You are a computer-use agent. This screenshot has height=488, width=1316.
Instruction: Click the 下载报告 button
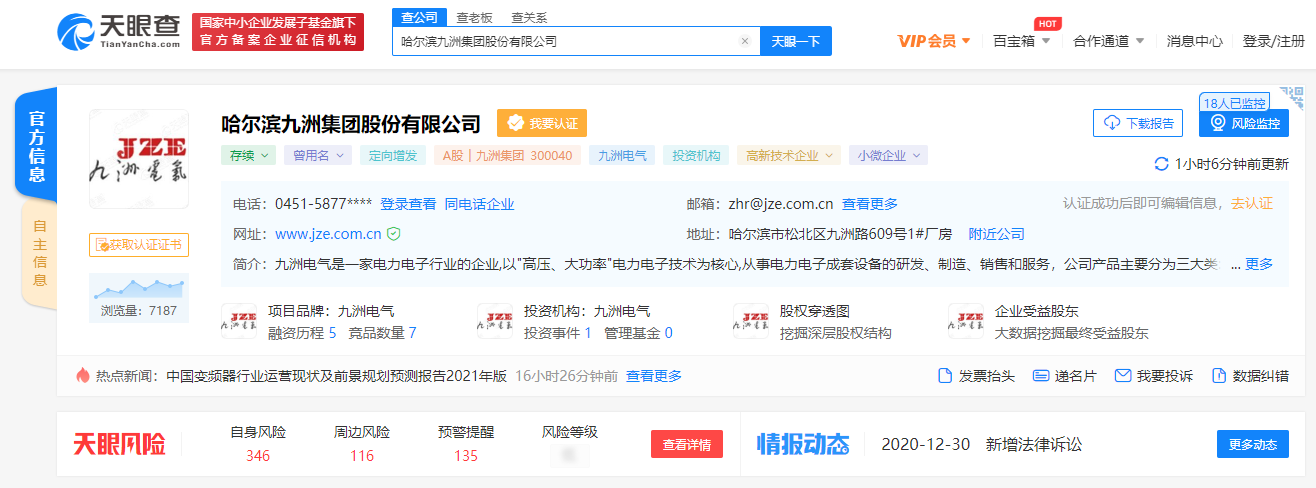pos(1138,123)
